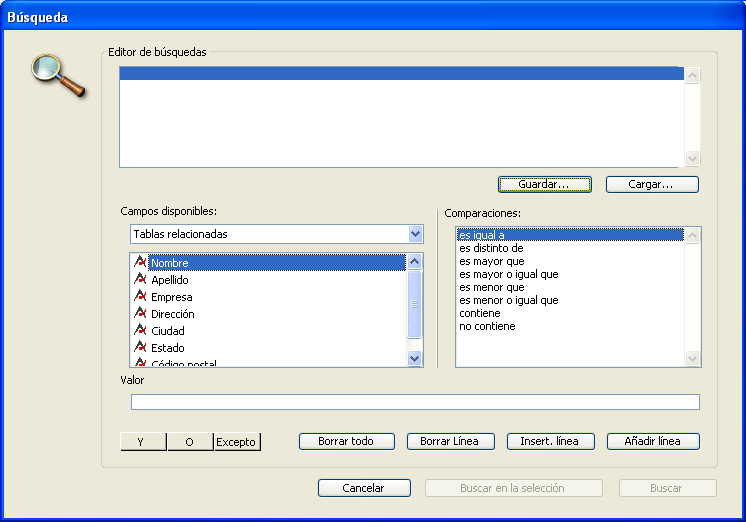Click inside the Valor input field
This screenshot has height=522, width=746.
pos(415,402)
